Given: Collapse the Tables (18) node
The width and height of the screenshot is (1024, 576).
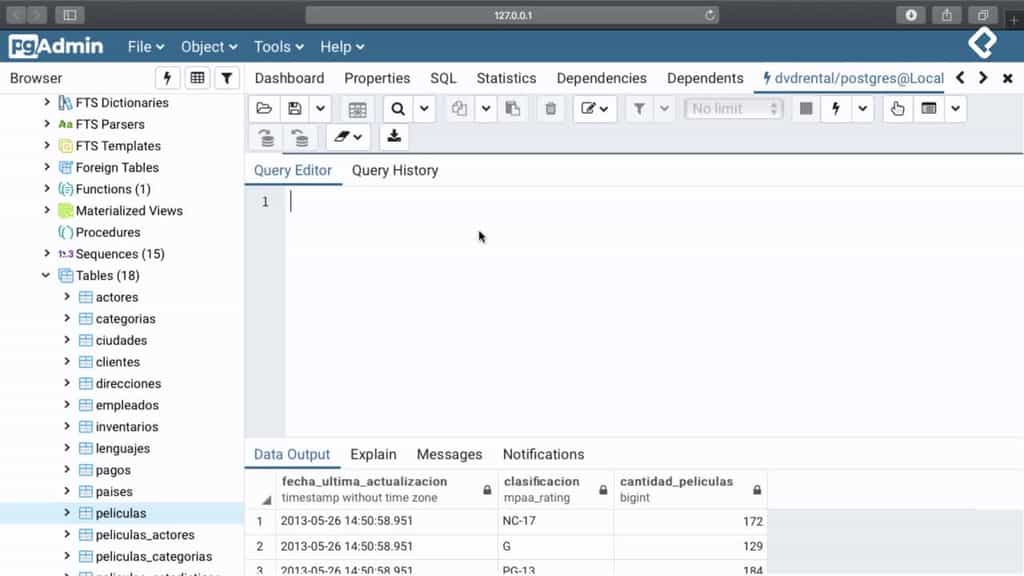Looking at the screenshot, I should [45, 275].
